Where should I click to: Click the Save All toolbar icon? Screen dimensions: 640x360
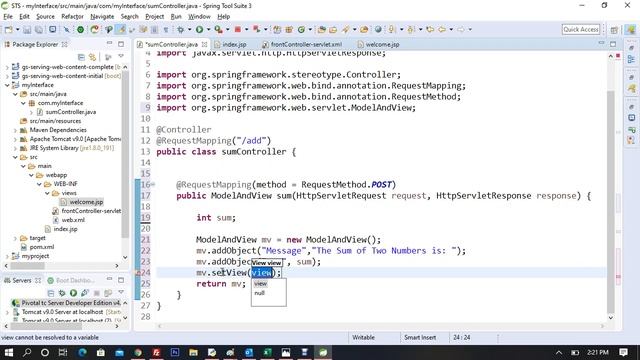point(39,29)
